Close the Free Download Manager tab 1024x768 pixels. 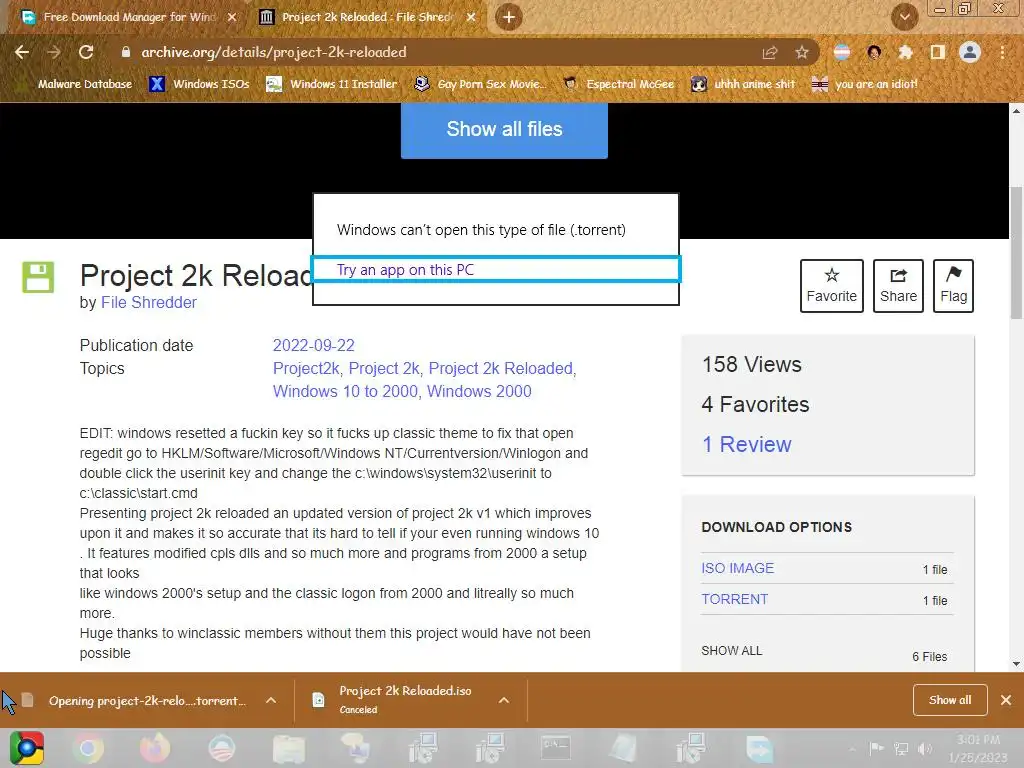click(232, 17)
